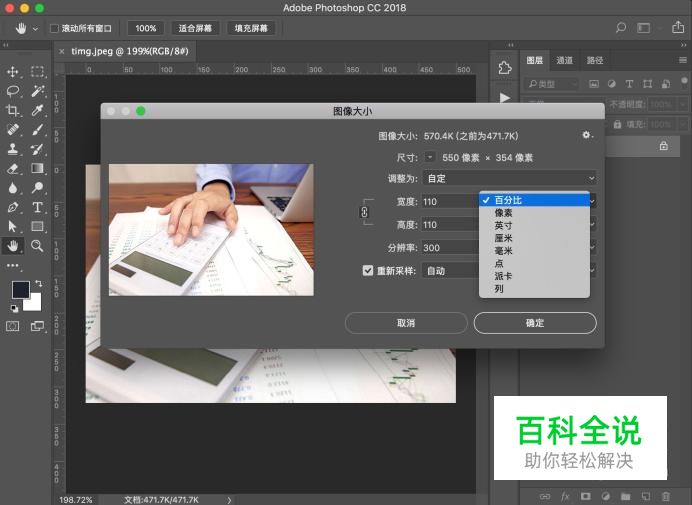Uncheck the 重新采样 checkbox
692x505 pixels.
(x=367, y=270)
